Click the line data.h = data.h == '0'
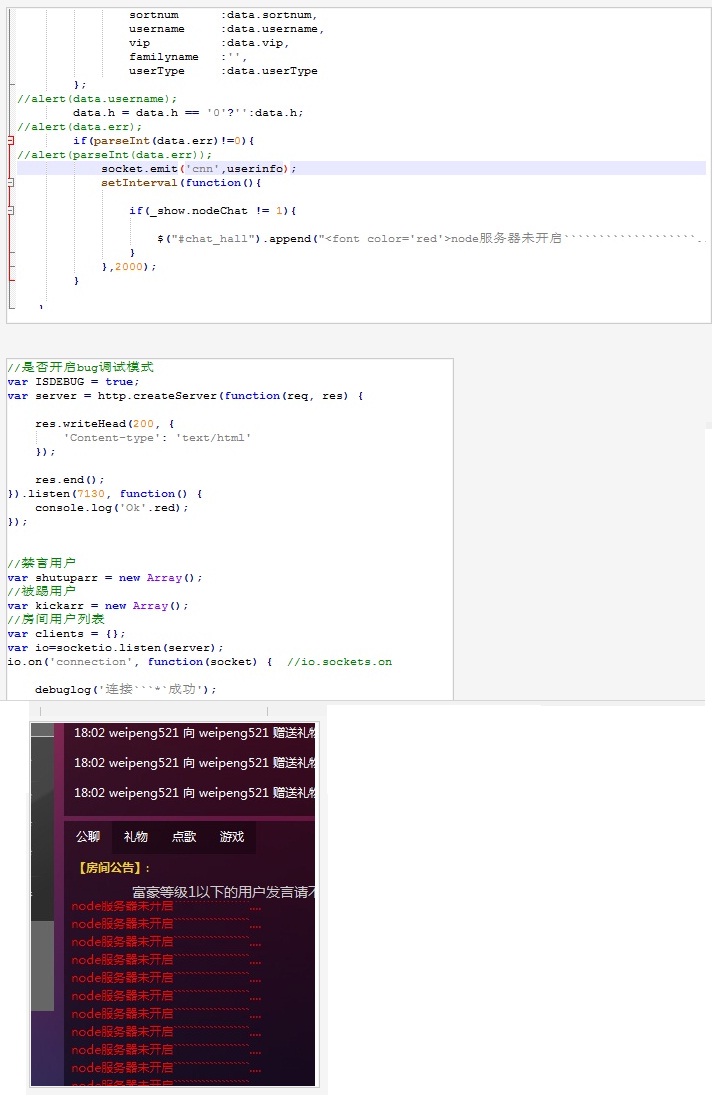The width and height of the screenshot is (714, 1096). pos(188,113)
